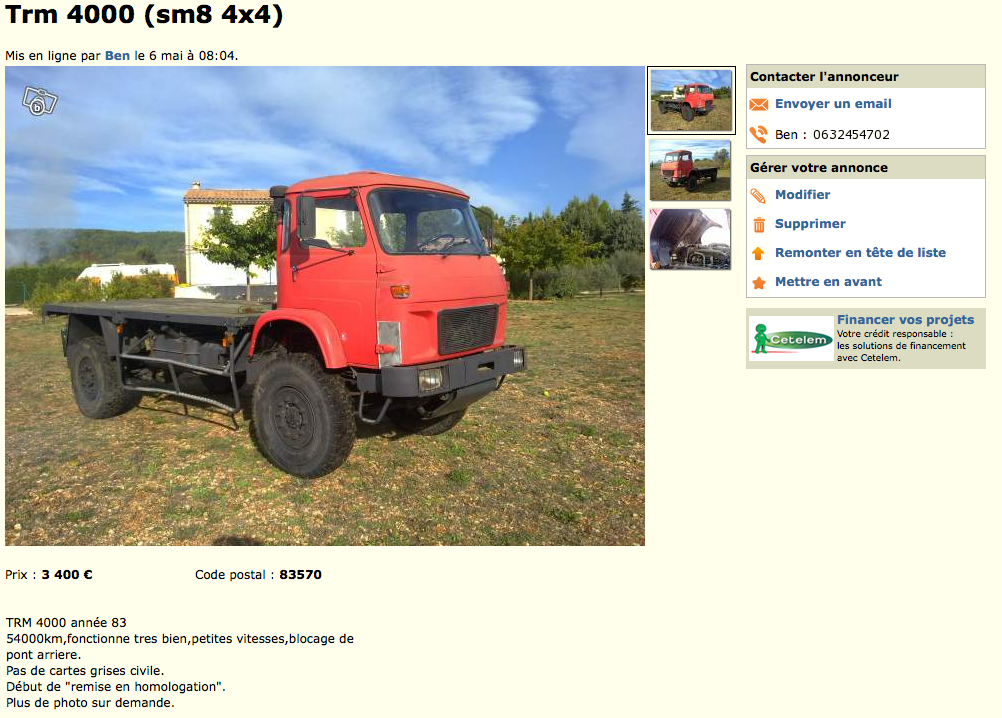This screenshot has height=718, width=1002.
Task: Select Mettre en avant link
Action: [828, 282]
